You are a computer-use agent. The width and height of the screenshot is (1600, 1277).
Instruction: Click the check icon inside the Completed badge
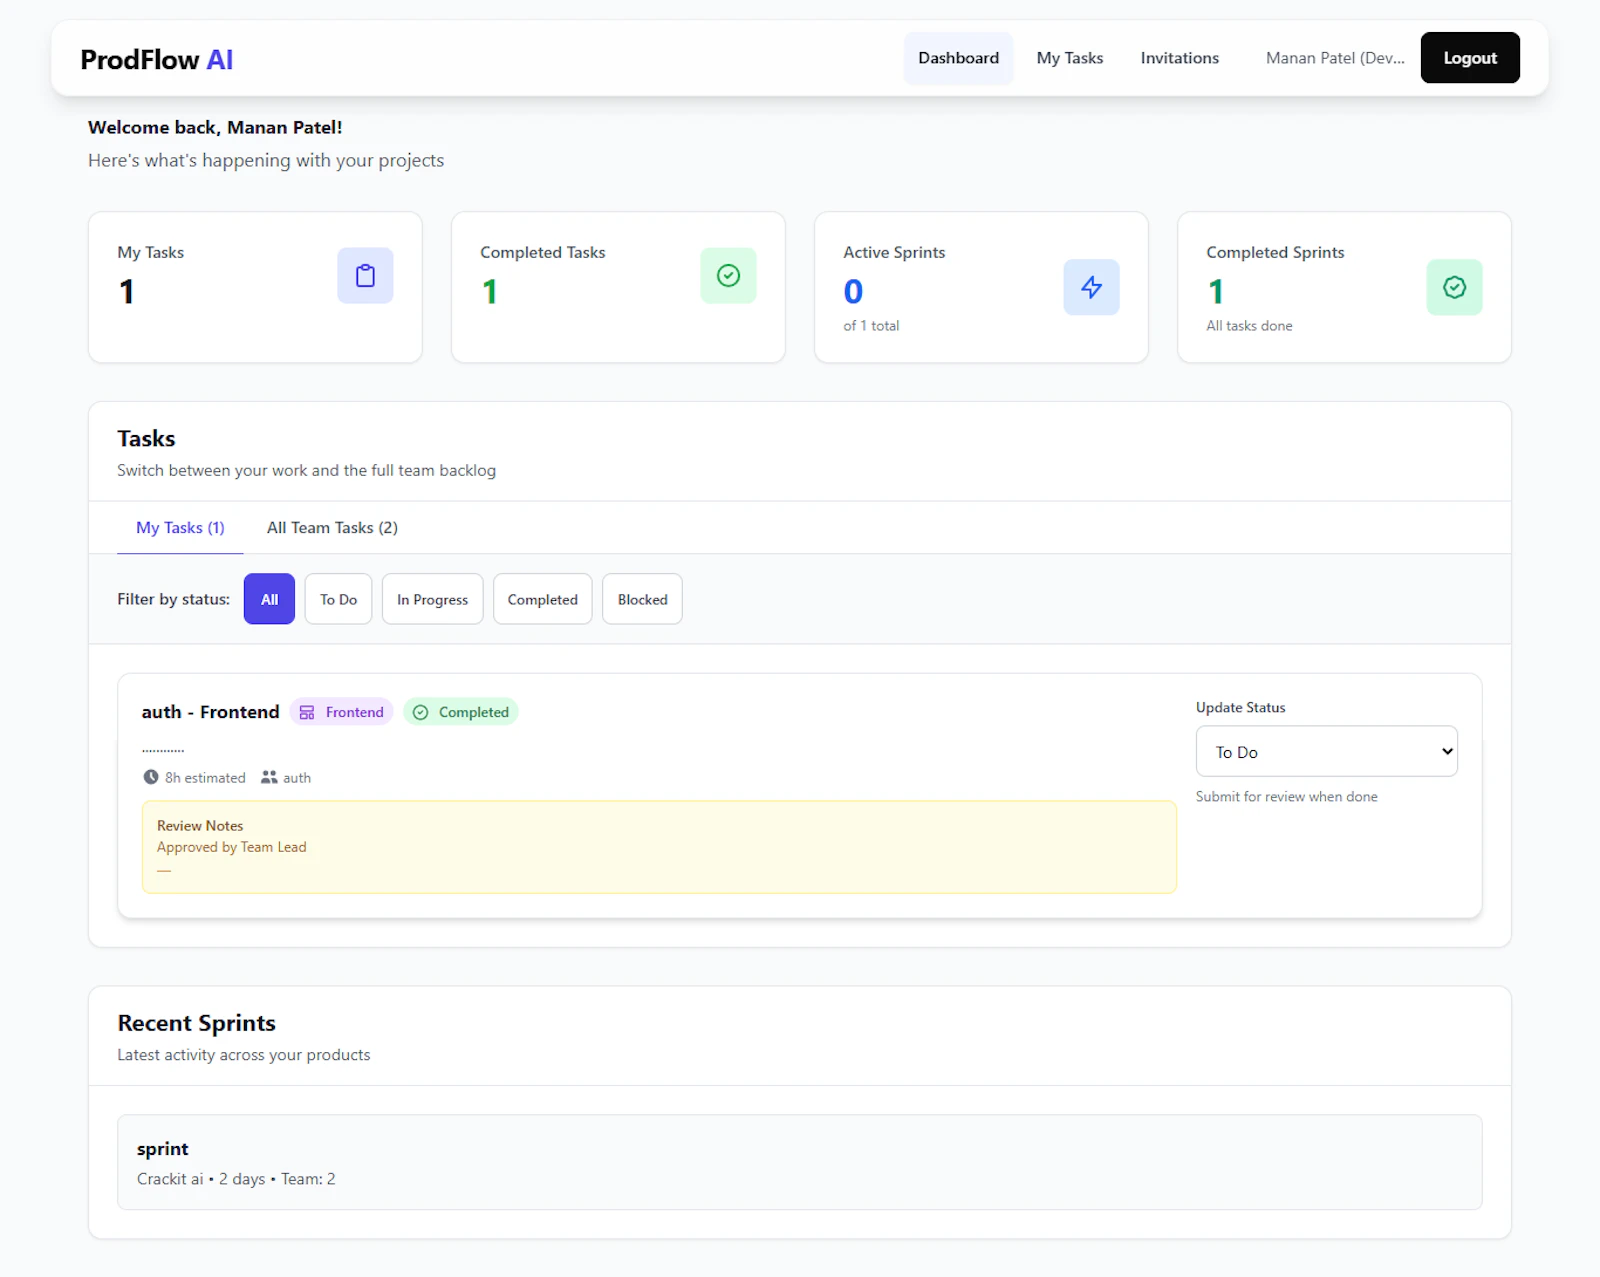coord(421,712)
